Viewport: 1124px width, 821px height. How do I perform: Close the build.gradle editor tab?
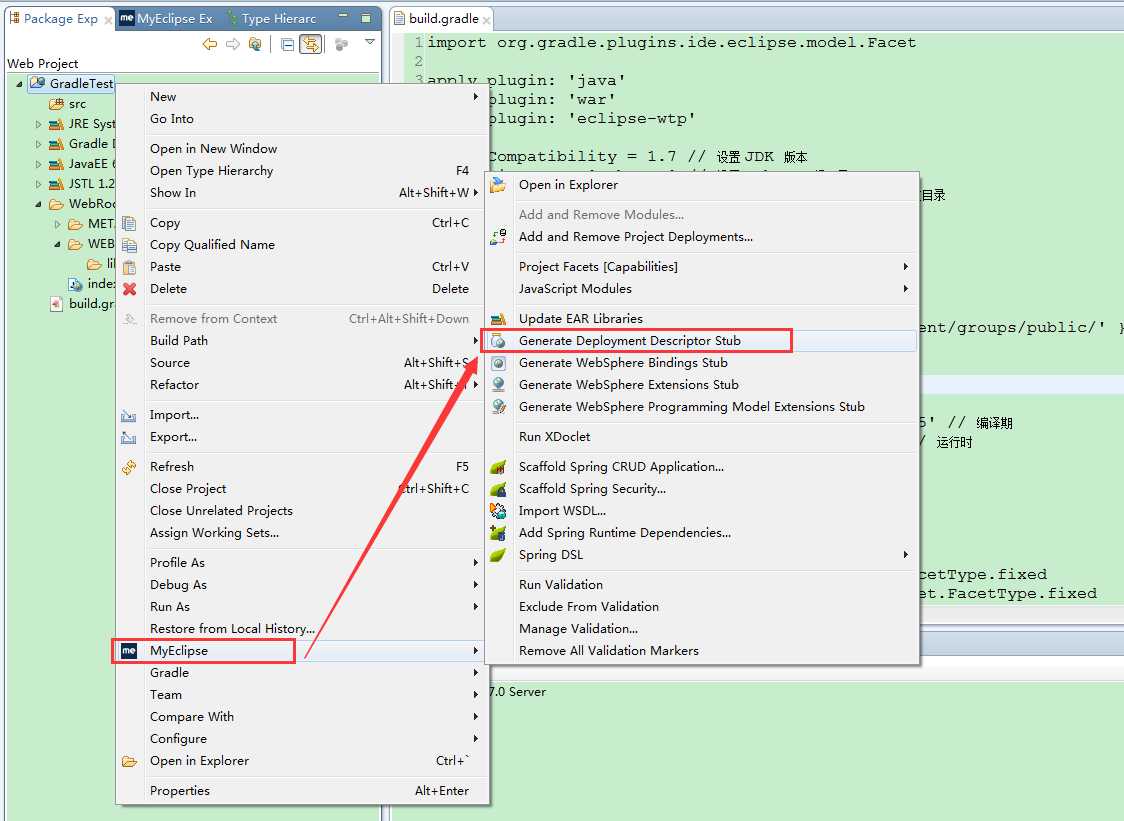tap(487, 20)
